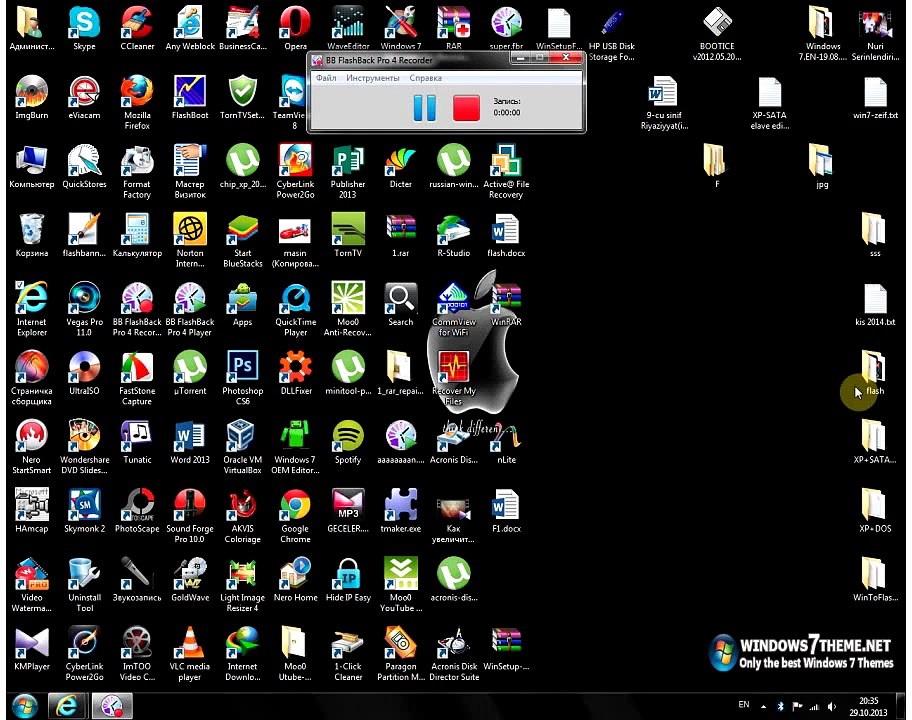Pause the FlashBack recording
This screenshot has width=912, height=720.
point(424,108)
